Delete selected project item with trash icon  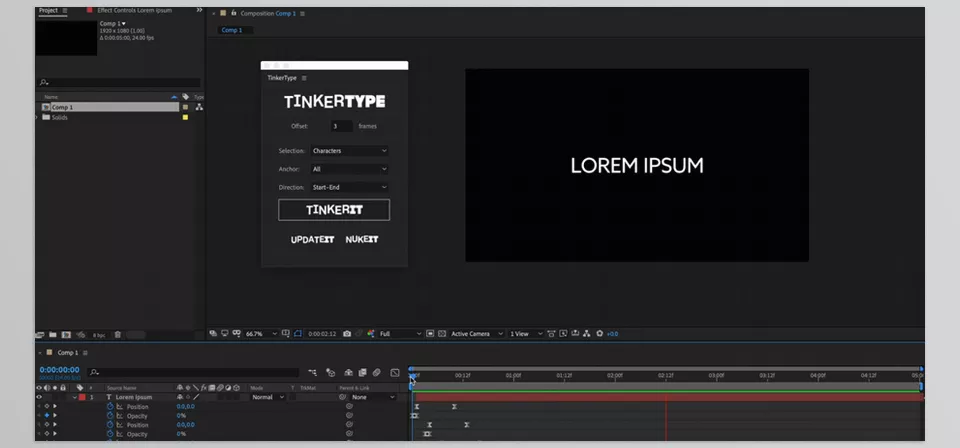pyautogui.click(x=118, y=335)
